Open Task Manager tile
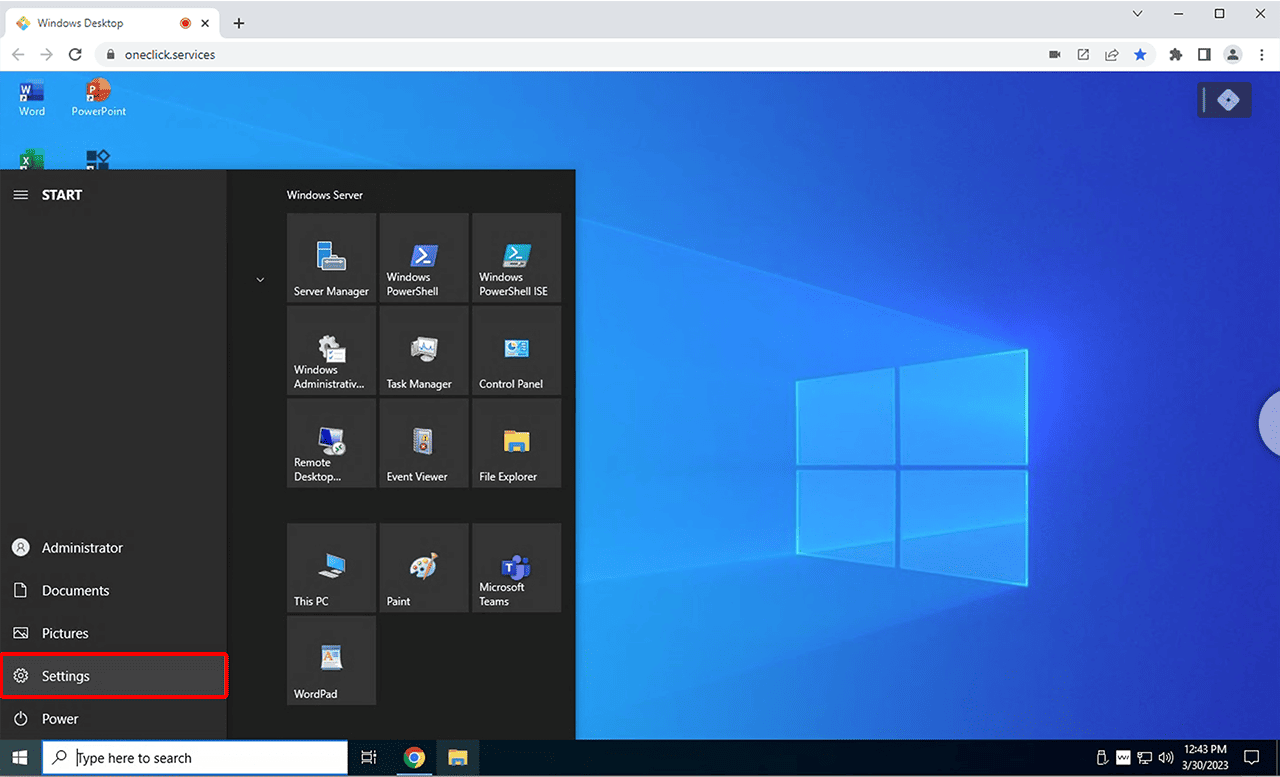Screen dimensions: 1280x777 424,351
